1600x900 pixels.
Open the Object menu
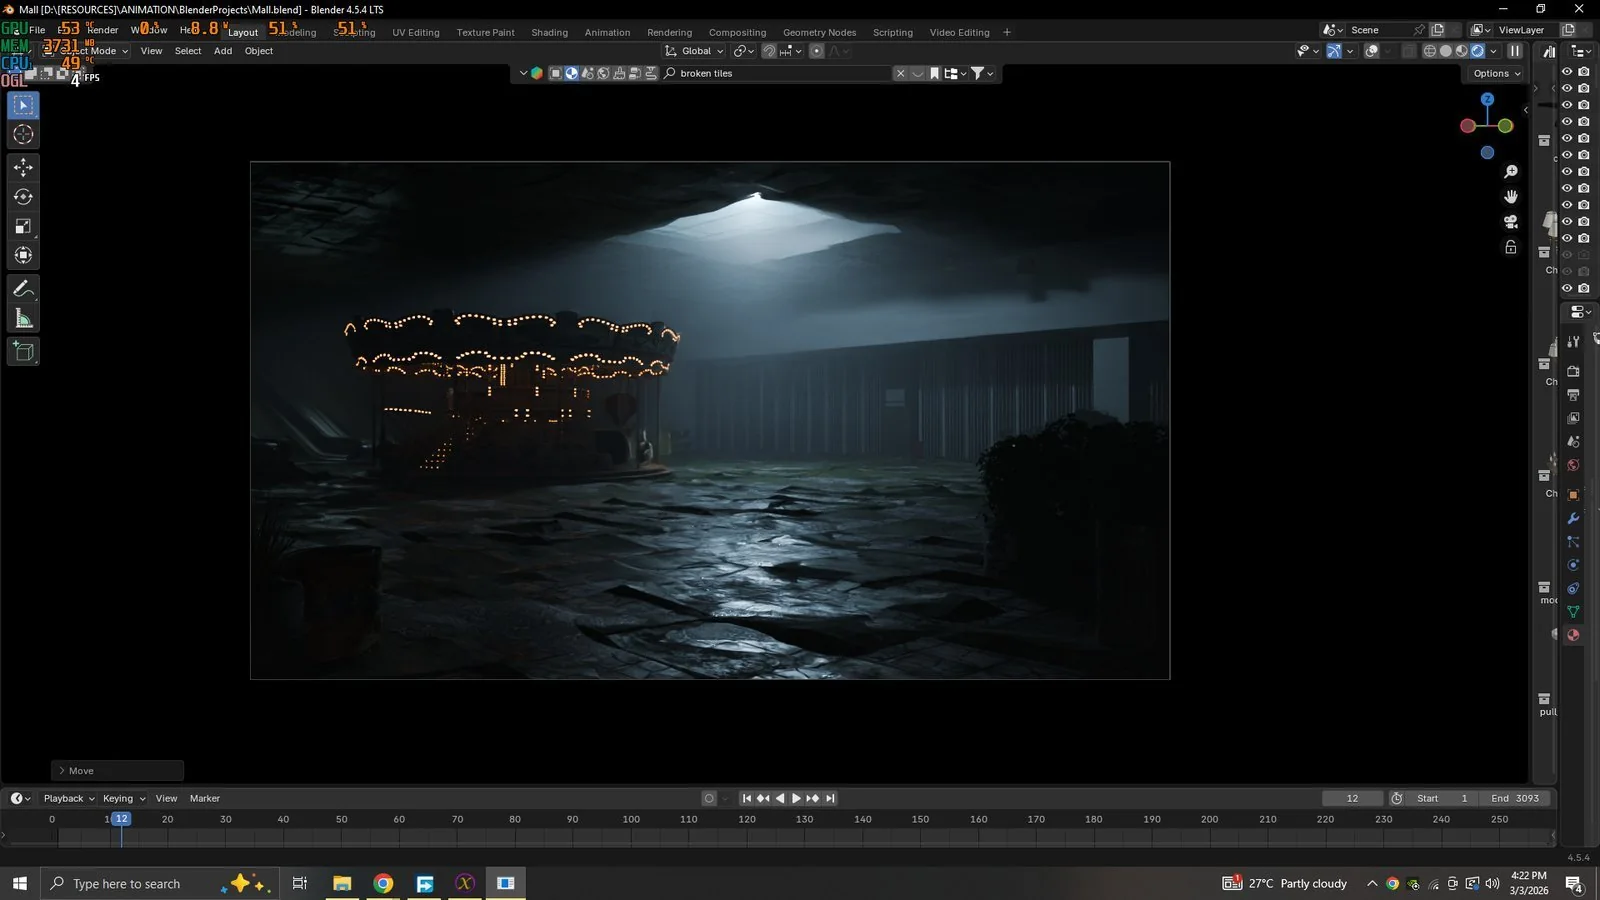[259, 51]
